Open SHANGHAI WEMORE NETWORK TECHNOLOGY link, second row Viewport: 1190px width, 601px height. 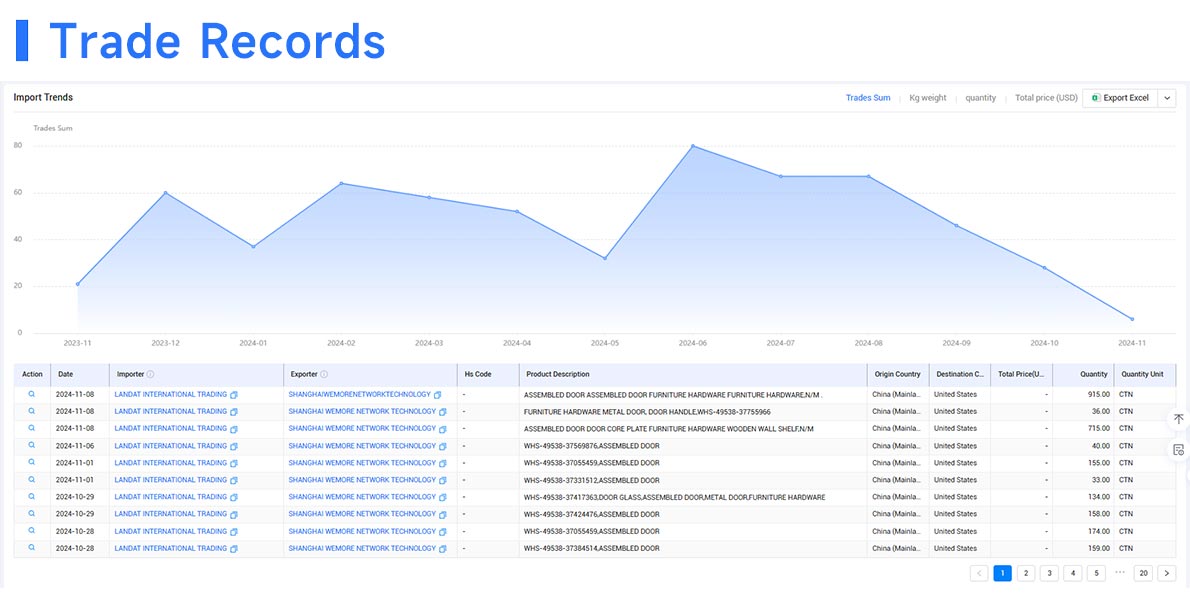coord(362,412)
